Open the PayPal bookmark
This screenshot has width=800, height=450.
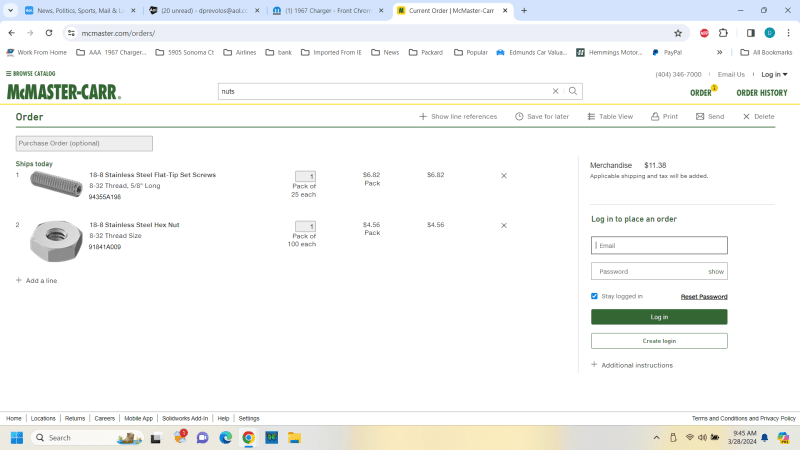click(x=667, y=53)
